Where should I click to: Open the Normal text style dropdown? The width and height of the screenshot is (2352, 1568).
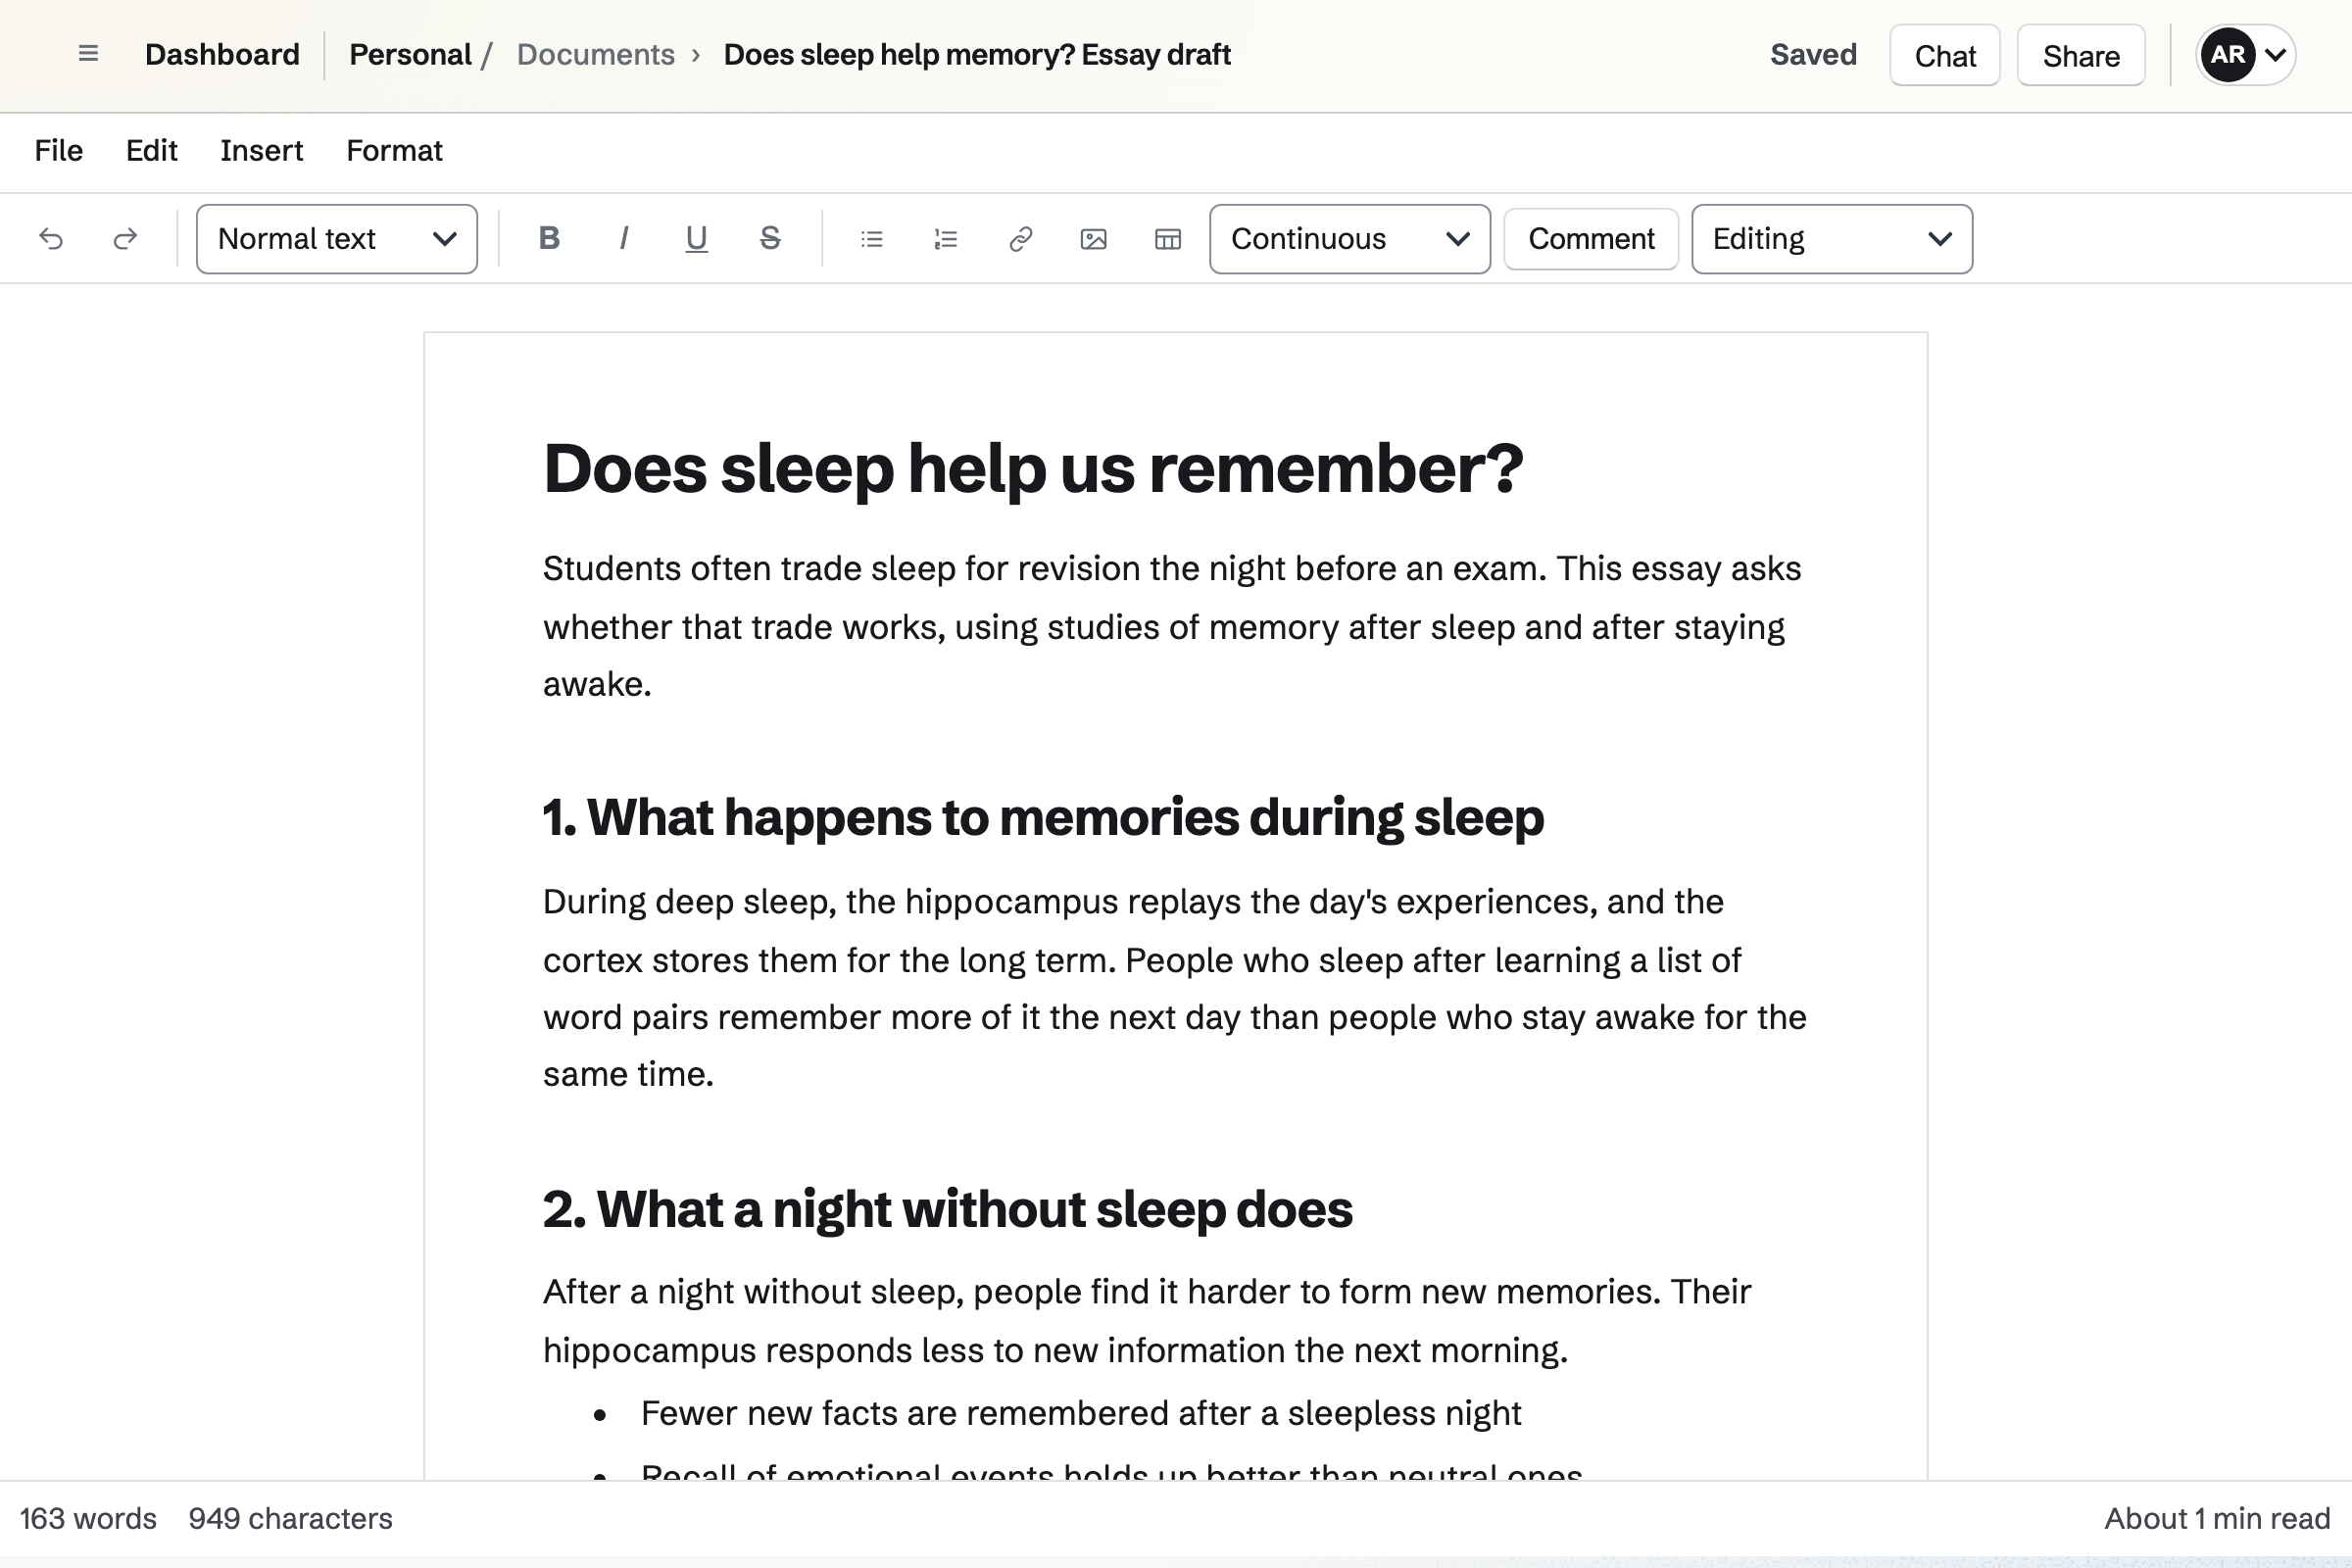click(337, 239)
